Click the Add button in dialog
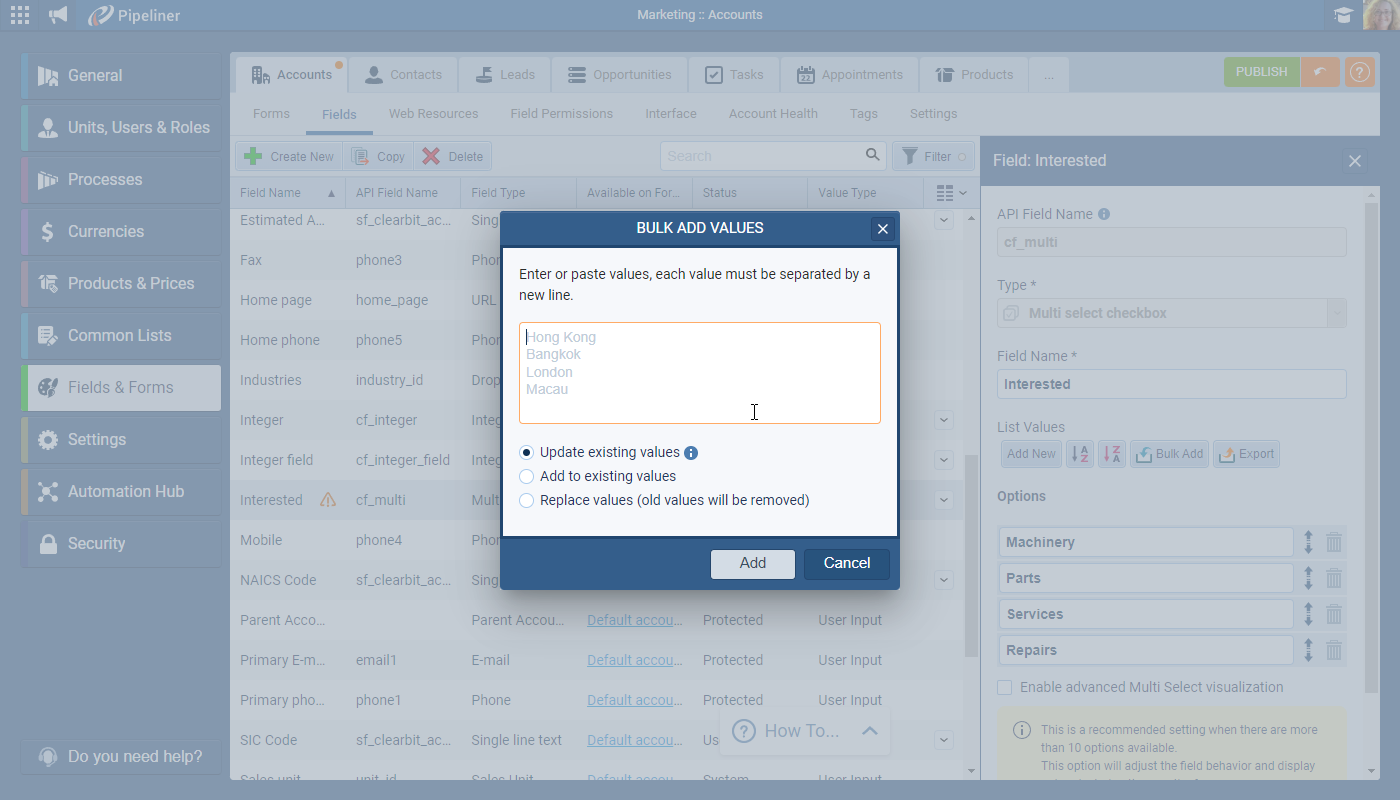This screenshot has height=800, width=1400. point(752,563)
